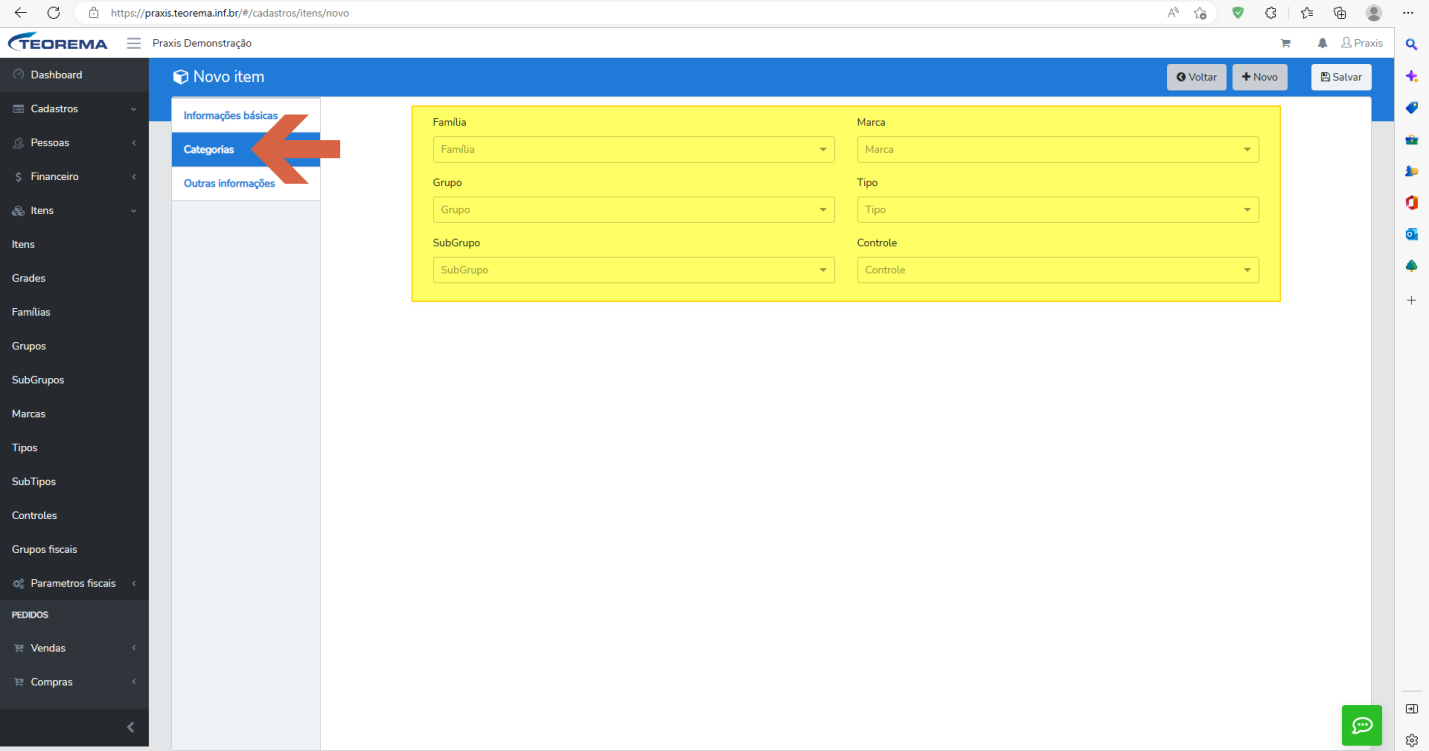This screenshot has height=751, width=1429.
Task: Open the green chat support button
Action: click(x=1362, y=725)
